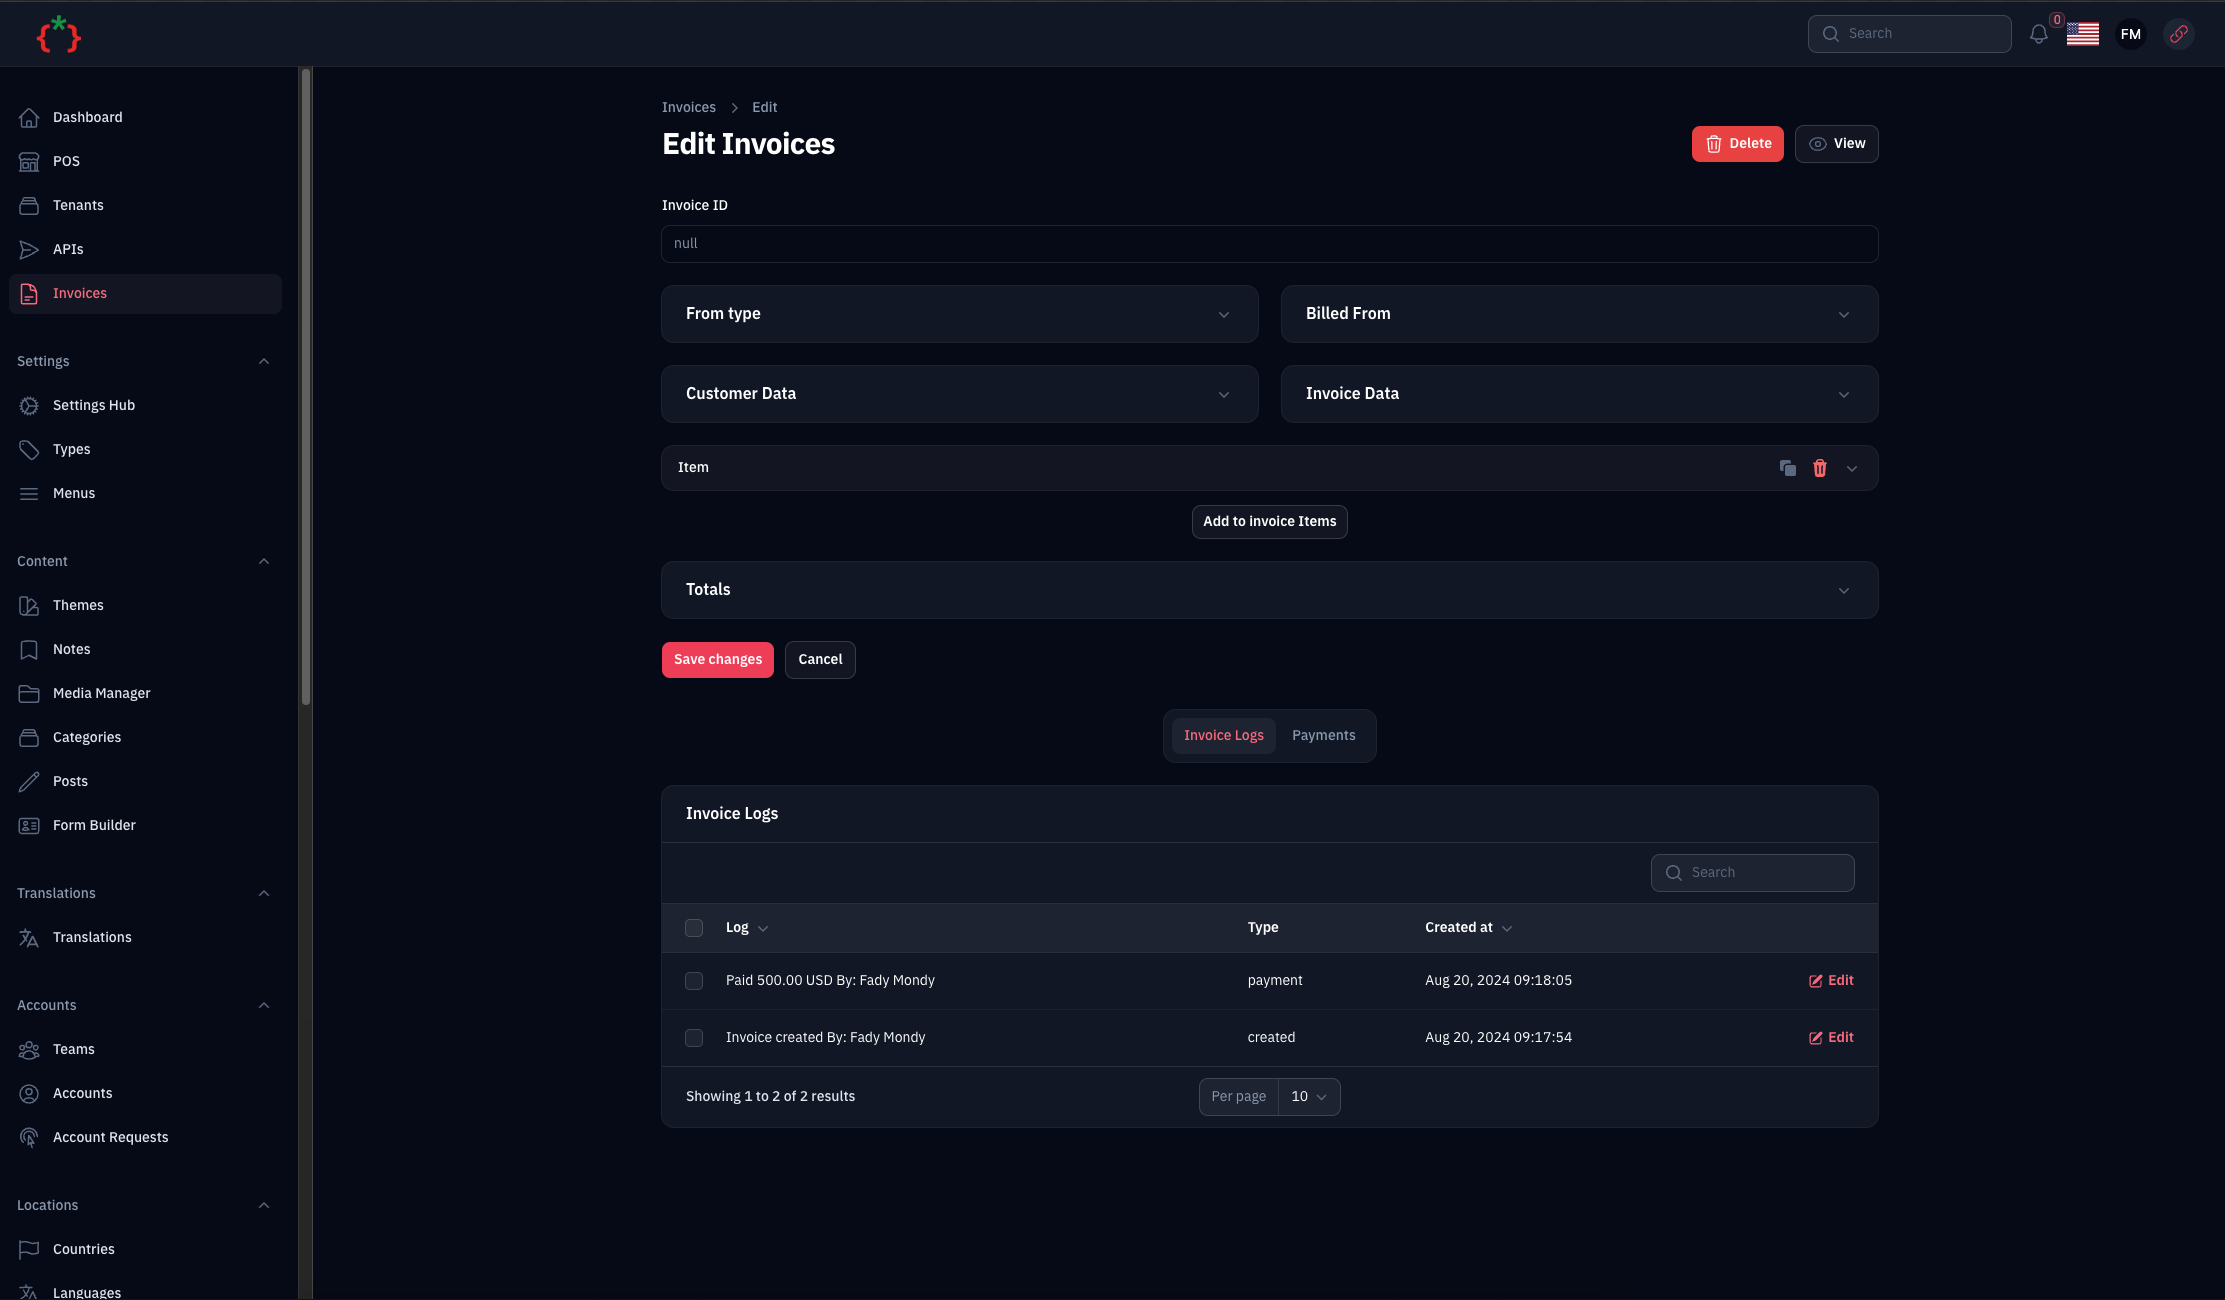This screenshot has width=2225, height=1300.
Task: Click the FM user avatar
Action: pyautogui.click(x=2130, y=34)
